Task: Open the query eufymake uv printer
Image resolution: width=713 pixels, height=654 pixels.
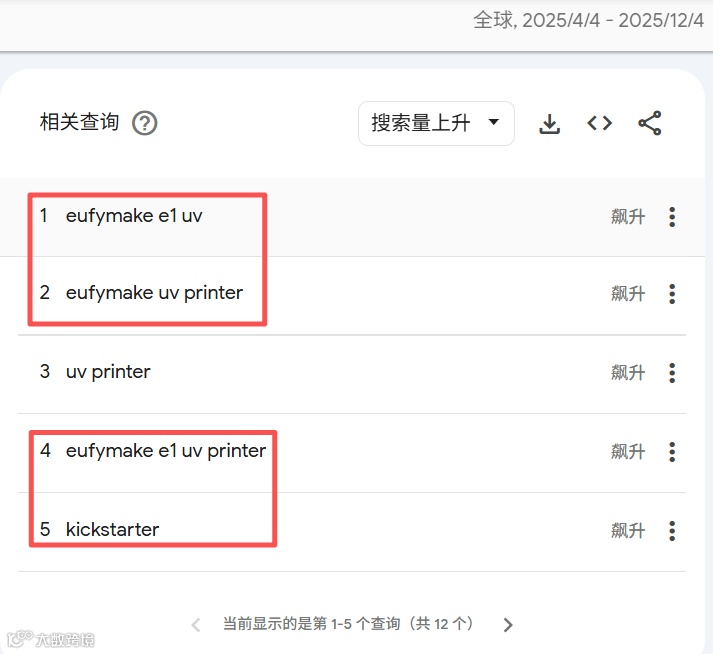Action: coord(154,293)
